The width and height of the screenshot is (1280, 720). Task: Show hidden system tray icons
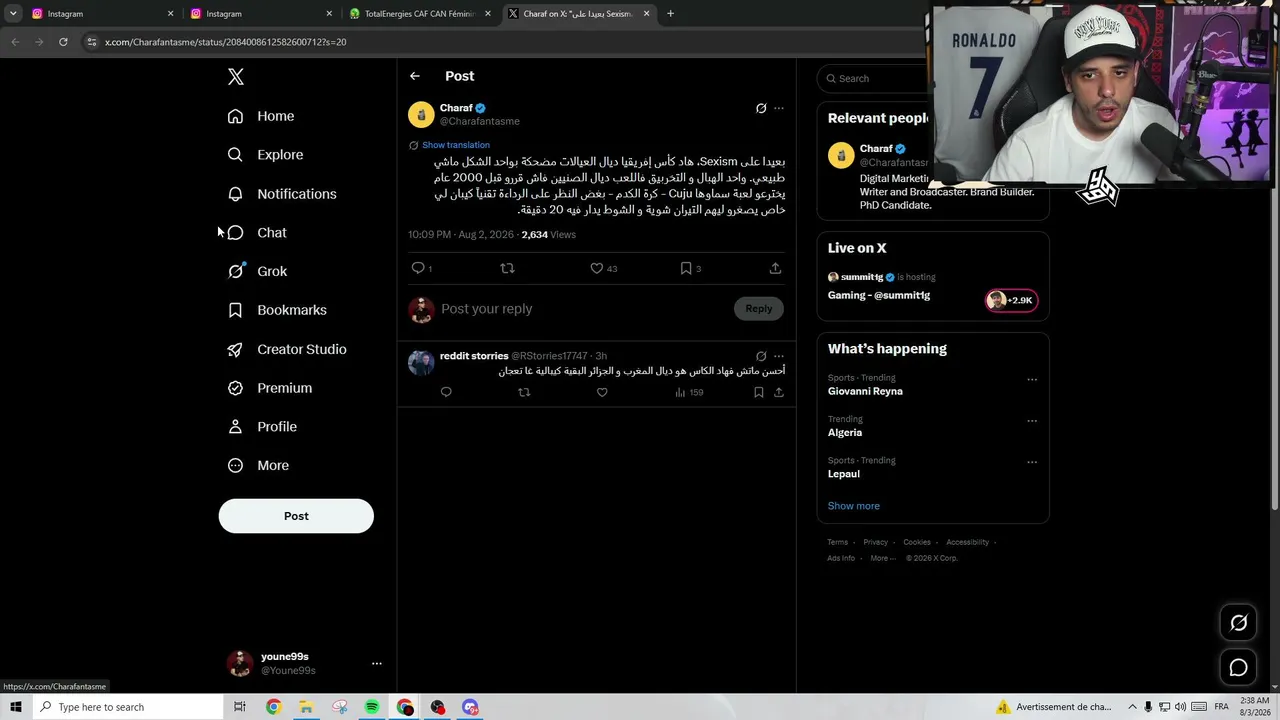(x=1133, y=707)
